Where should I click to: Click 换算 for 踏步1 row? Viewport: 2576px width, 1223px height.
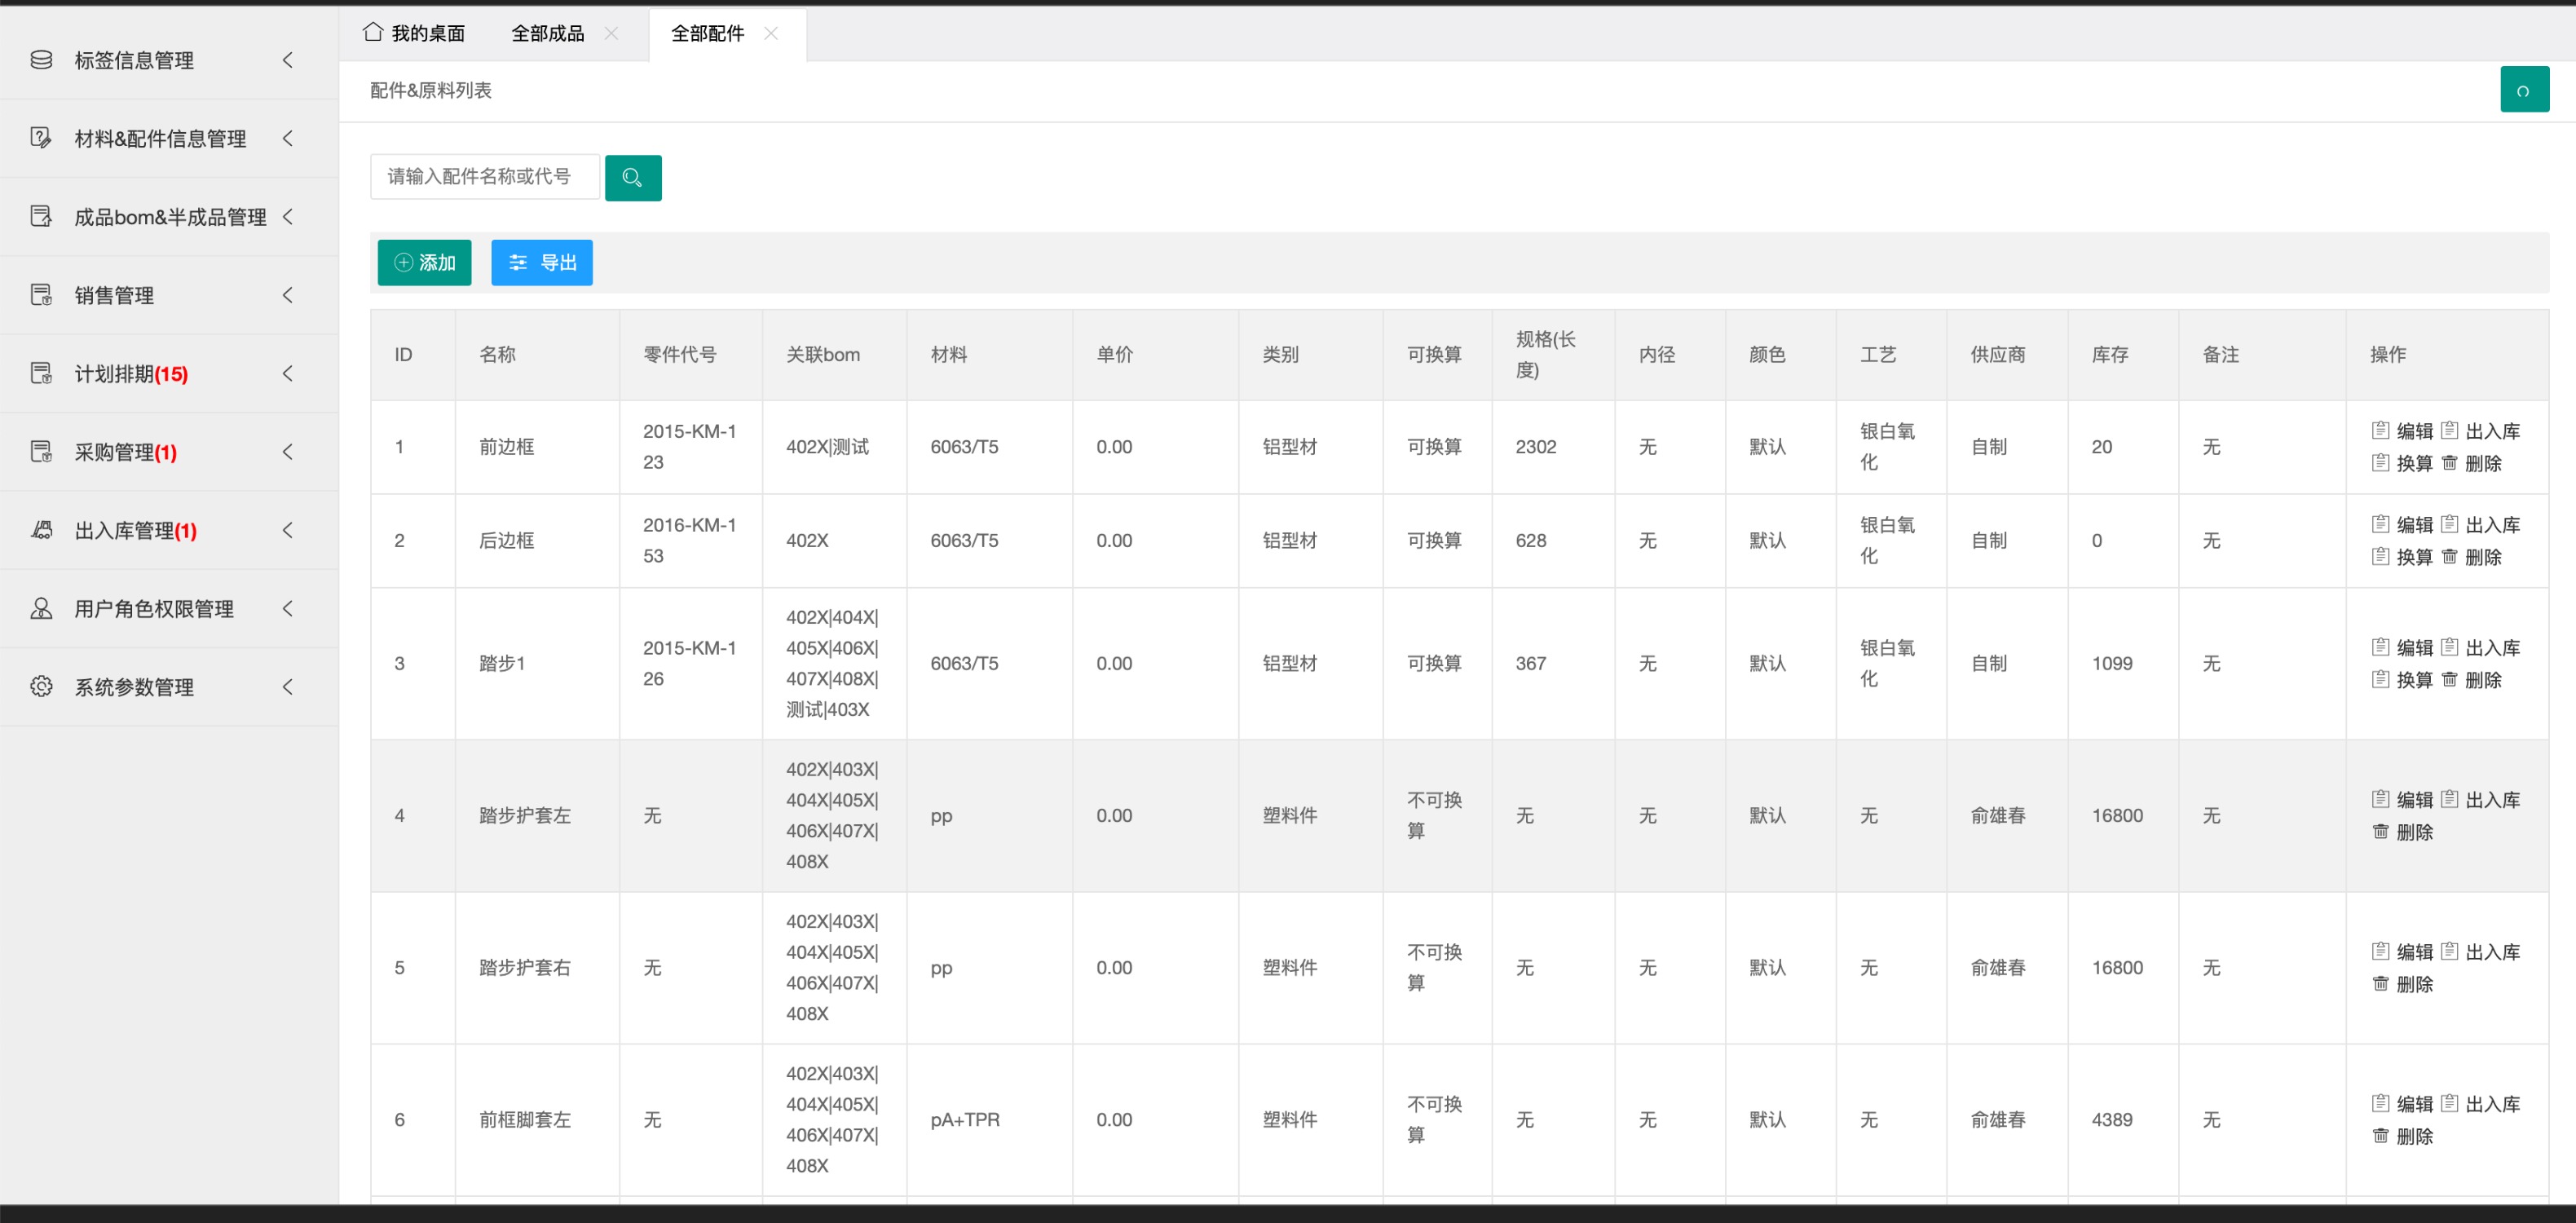[x=2402, y=679]
